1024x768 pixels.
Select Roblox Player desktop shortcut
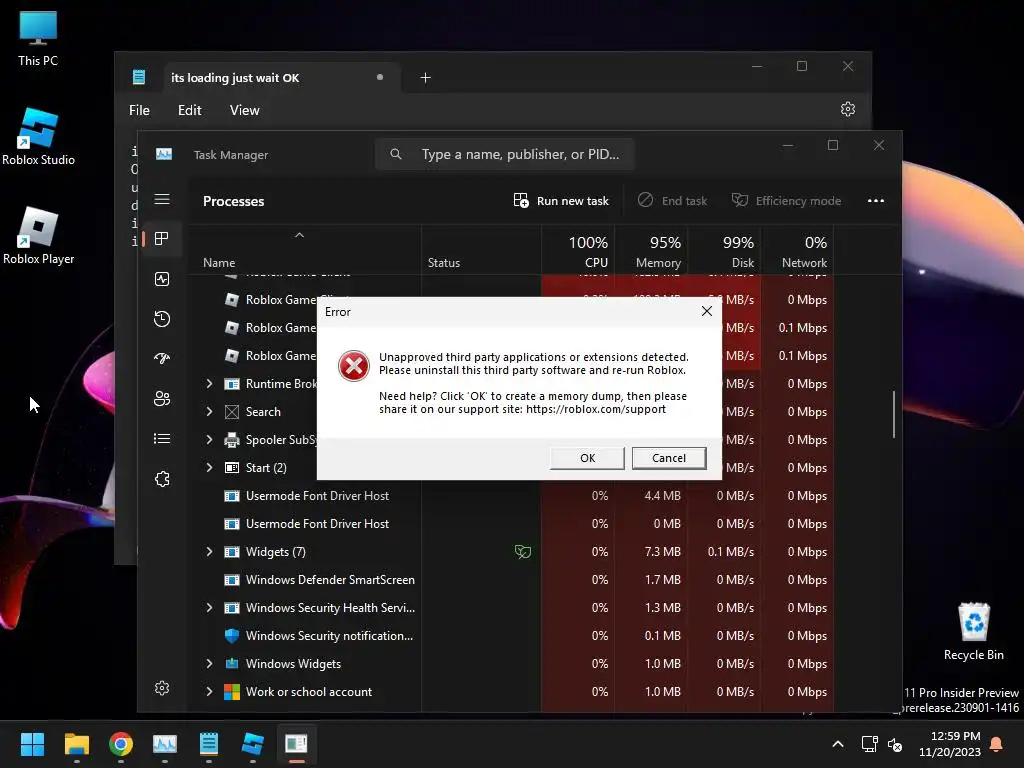pos(38,235)
